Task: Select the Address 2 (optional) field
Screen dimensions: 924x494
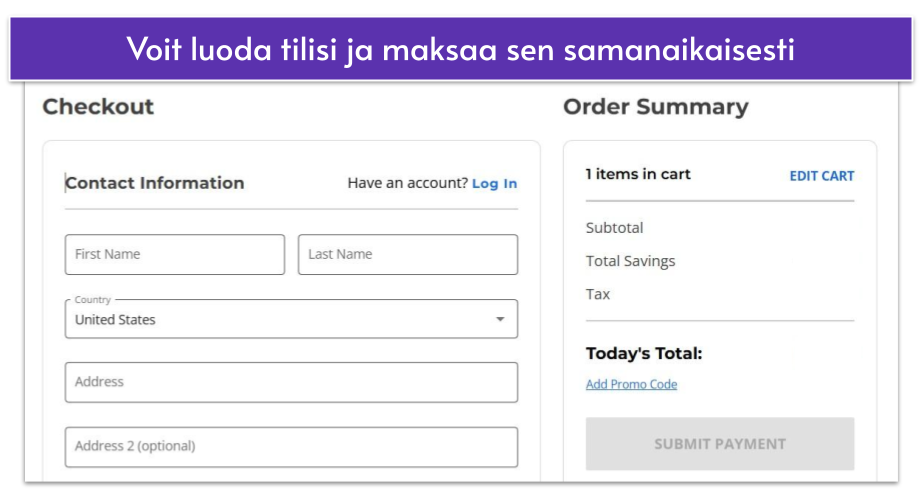Action: 291,447
